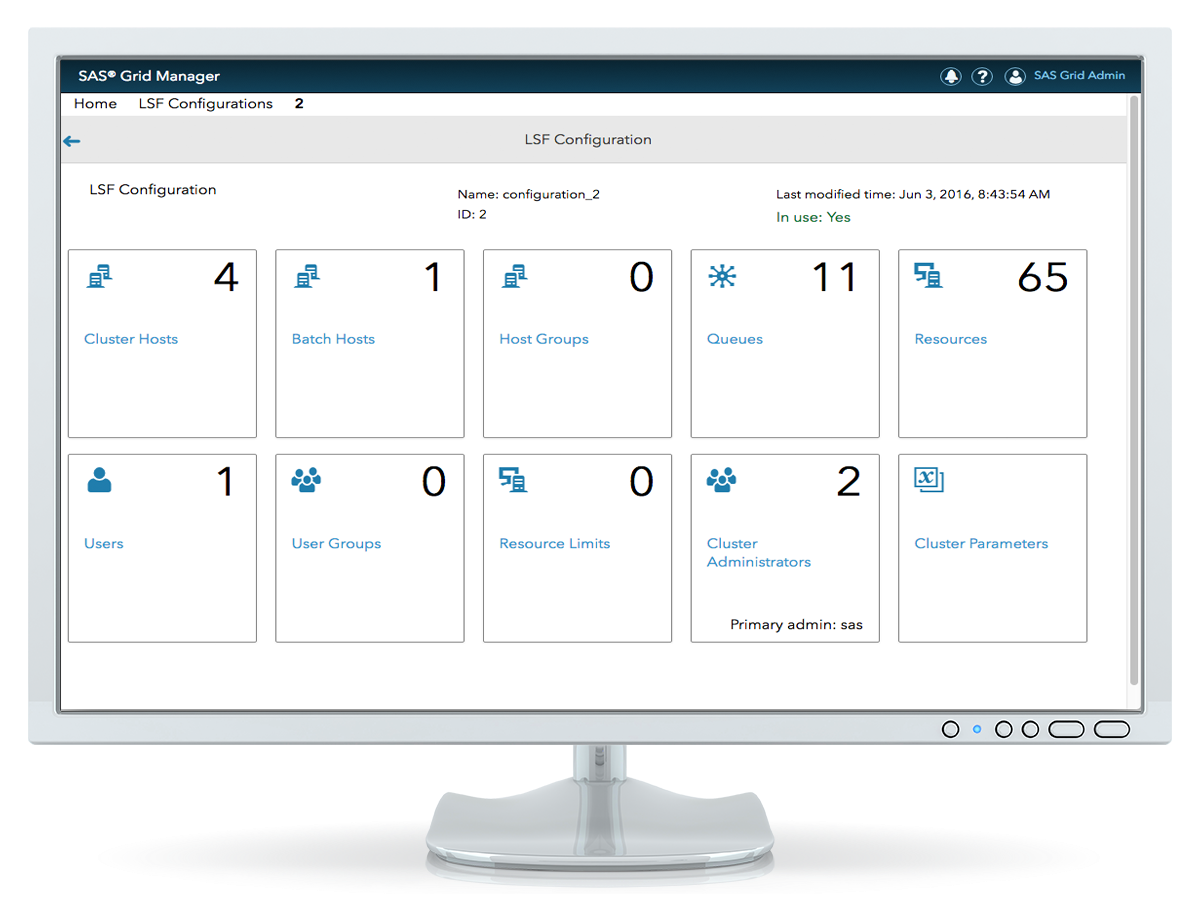Click the Batch Hosts count 1
The height and width of the screenshot is (914, 1200).
pyautogui.click(x=434, y=278)
